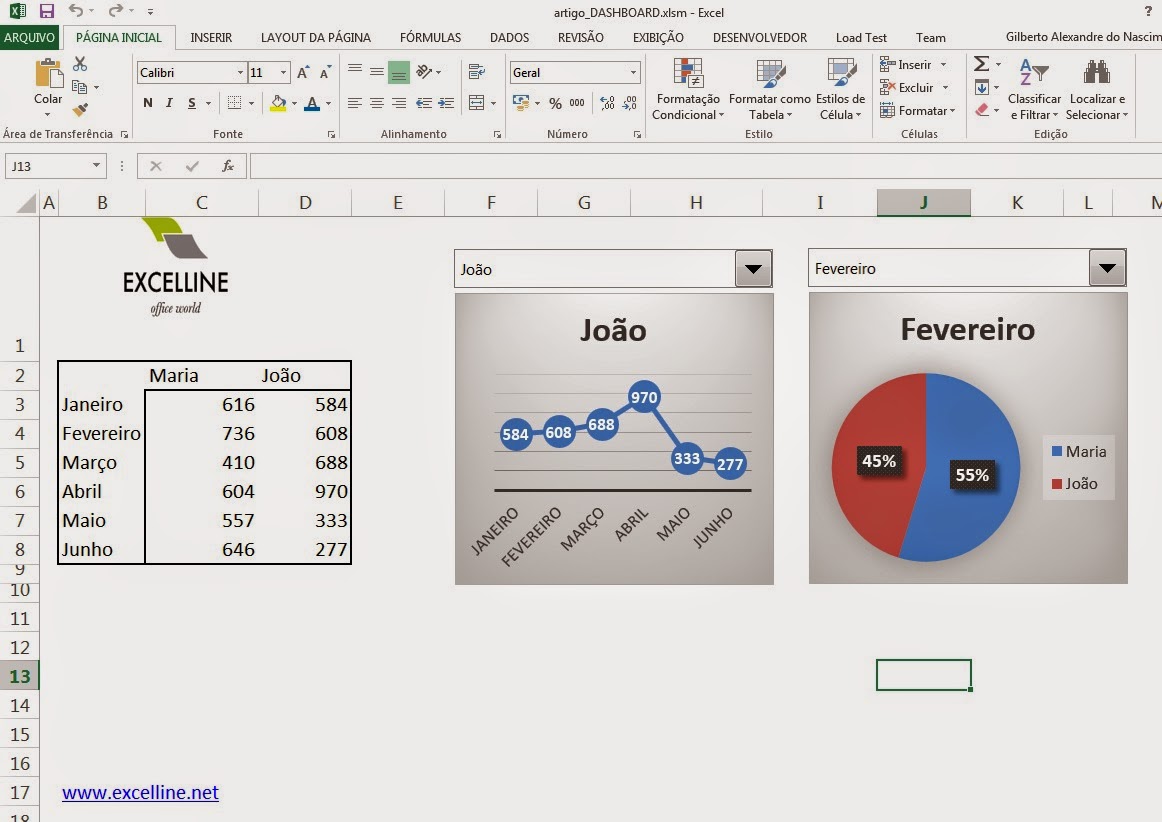The height and width of the screenshot is (822, 1162).
Task: Apply the percentage number format icon
Action: point(555,103)
